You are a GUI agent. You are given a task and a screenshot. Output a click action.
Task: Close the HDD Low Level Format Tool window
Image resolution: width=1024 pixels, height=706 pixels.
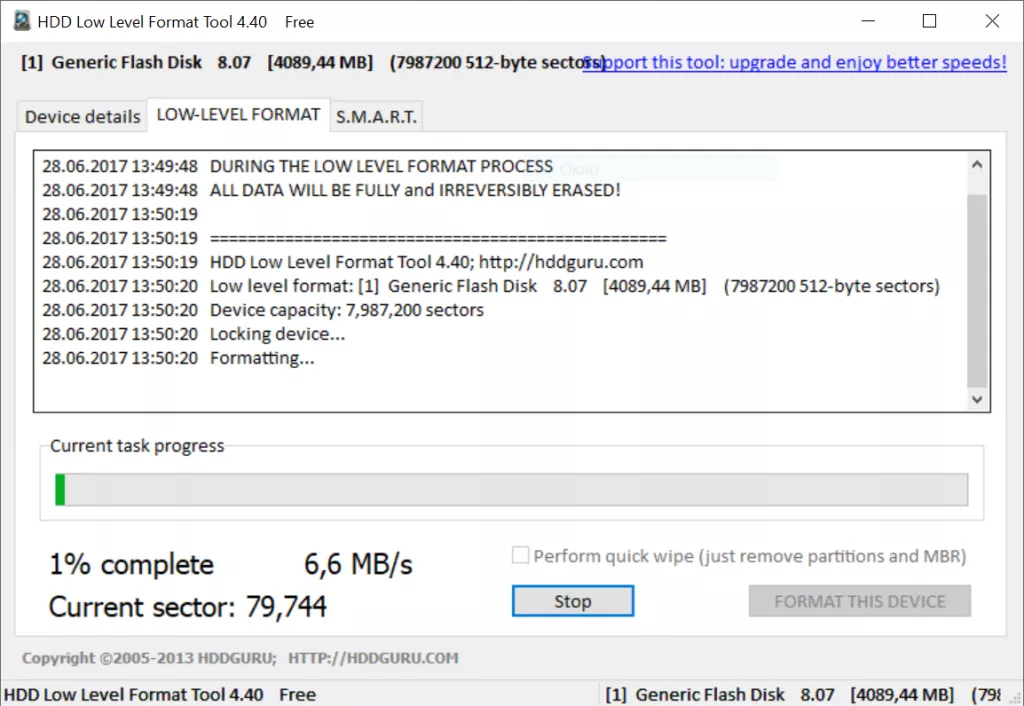[x=992, y=21]
